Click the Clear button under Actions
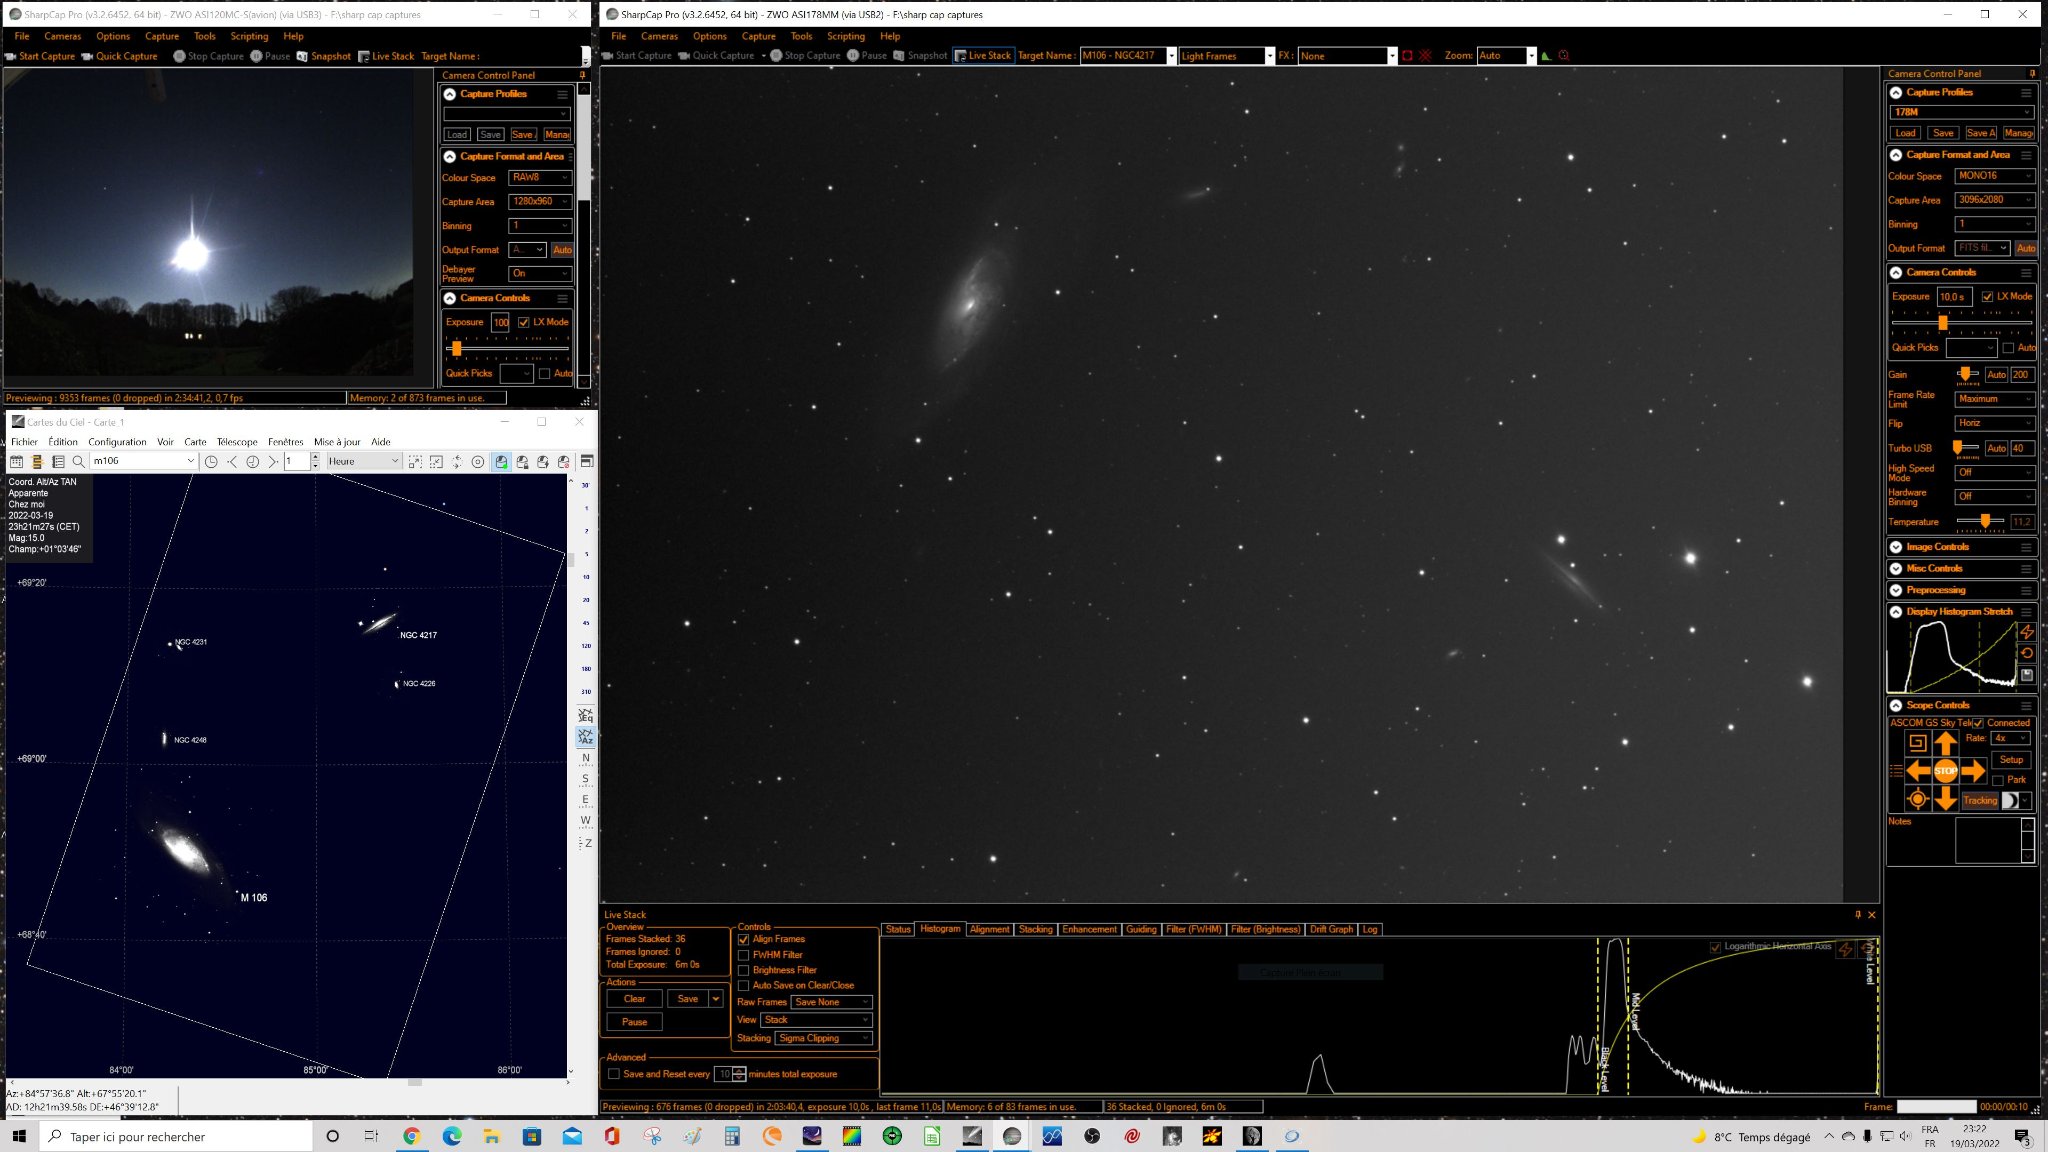The image size is (2048, 1152). (x=634, y=999)
